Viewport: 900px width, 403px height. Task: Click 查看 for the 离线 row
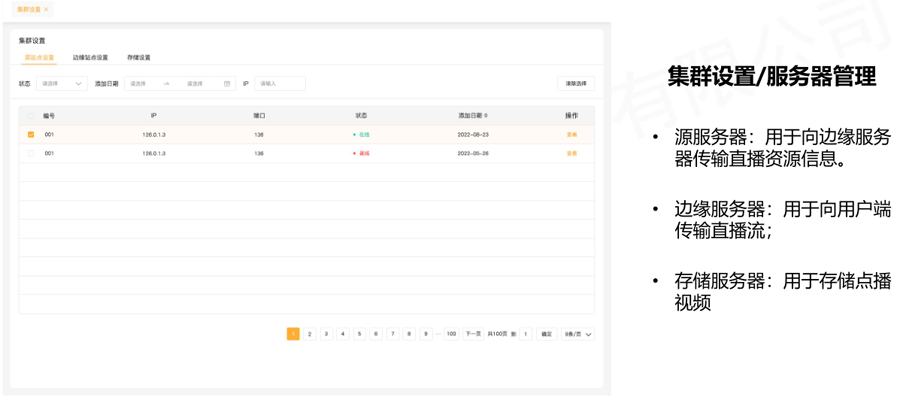click(572, 153)
